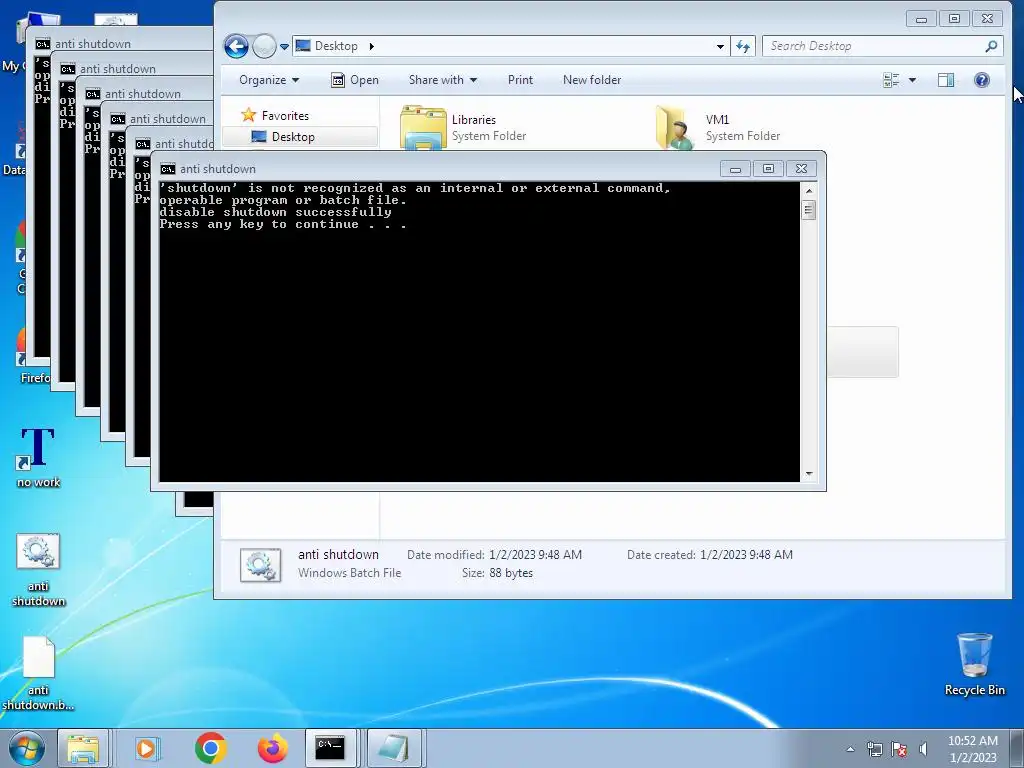Click the Command Prompt taskbar button
This screenshot has height=768, width=1024.
pyautogui.click(x=331, y=748)
